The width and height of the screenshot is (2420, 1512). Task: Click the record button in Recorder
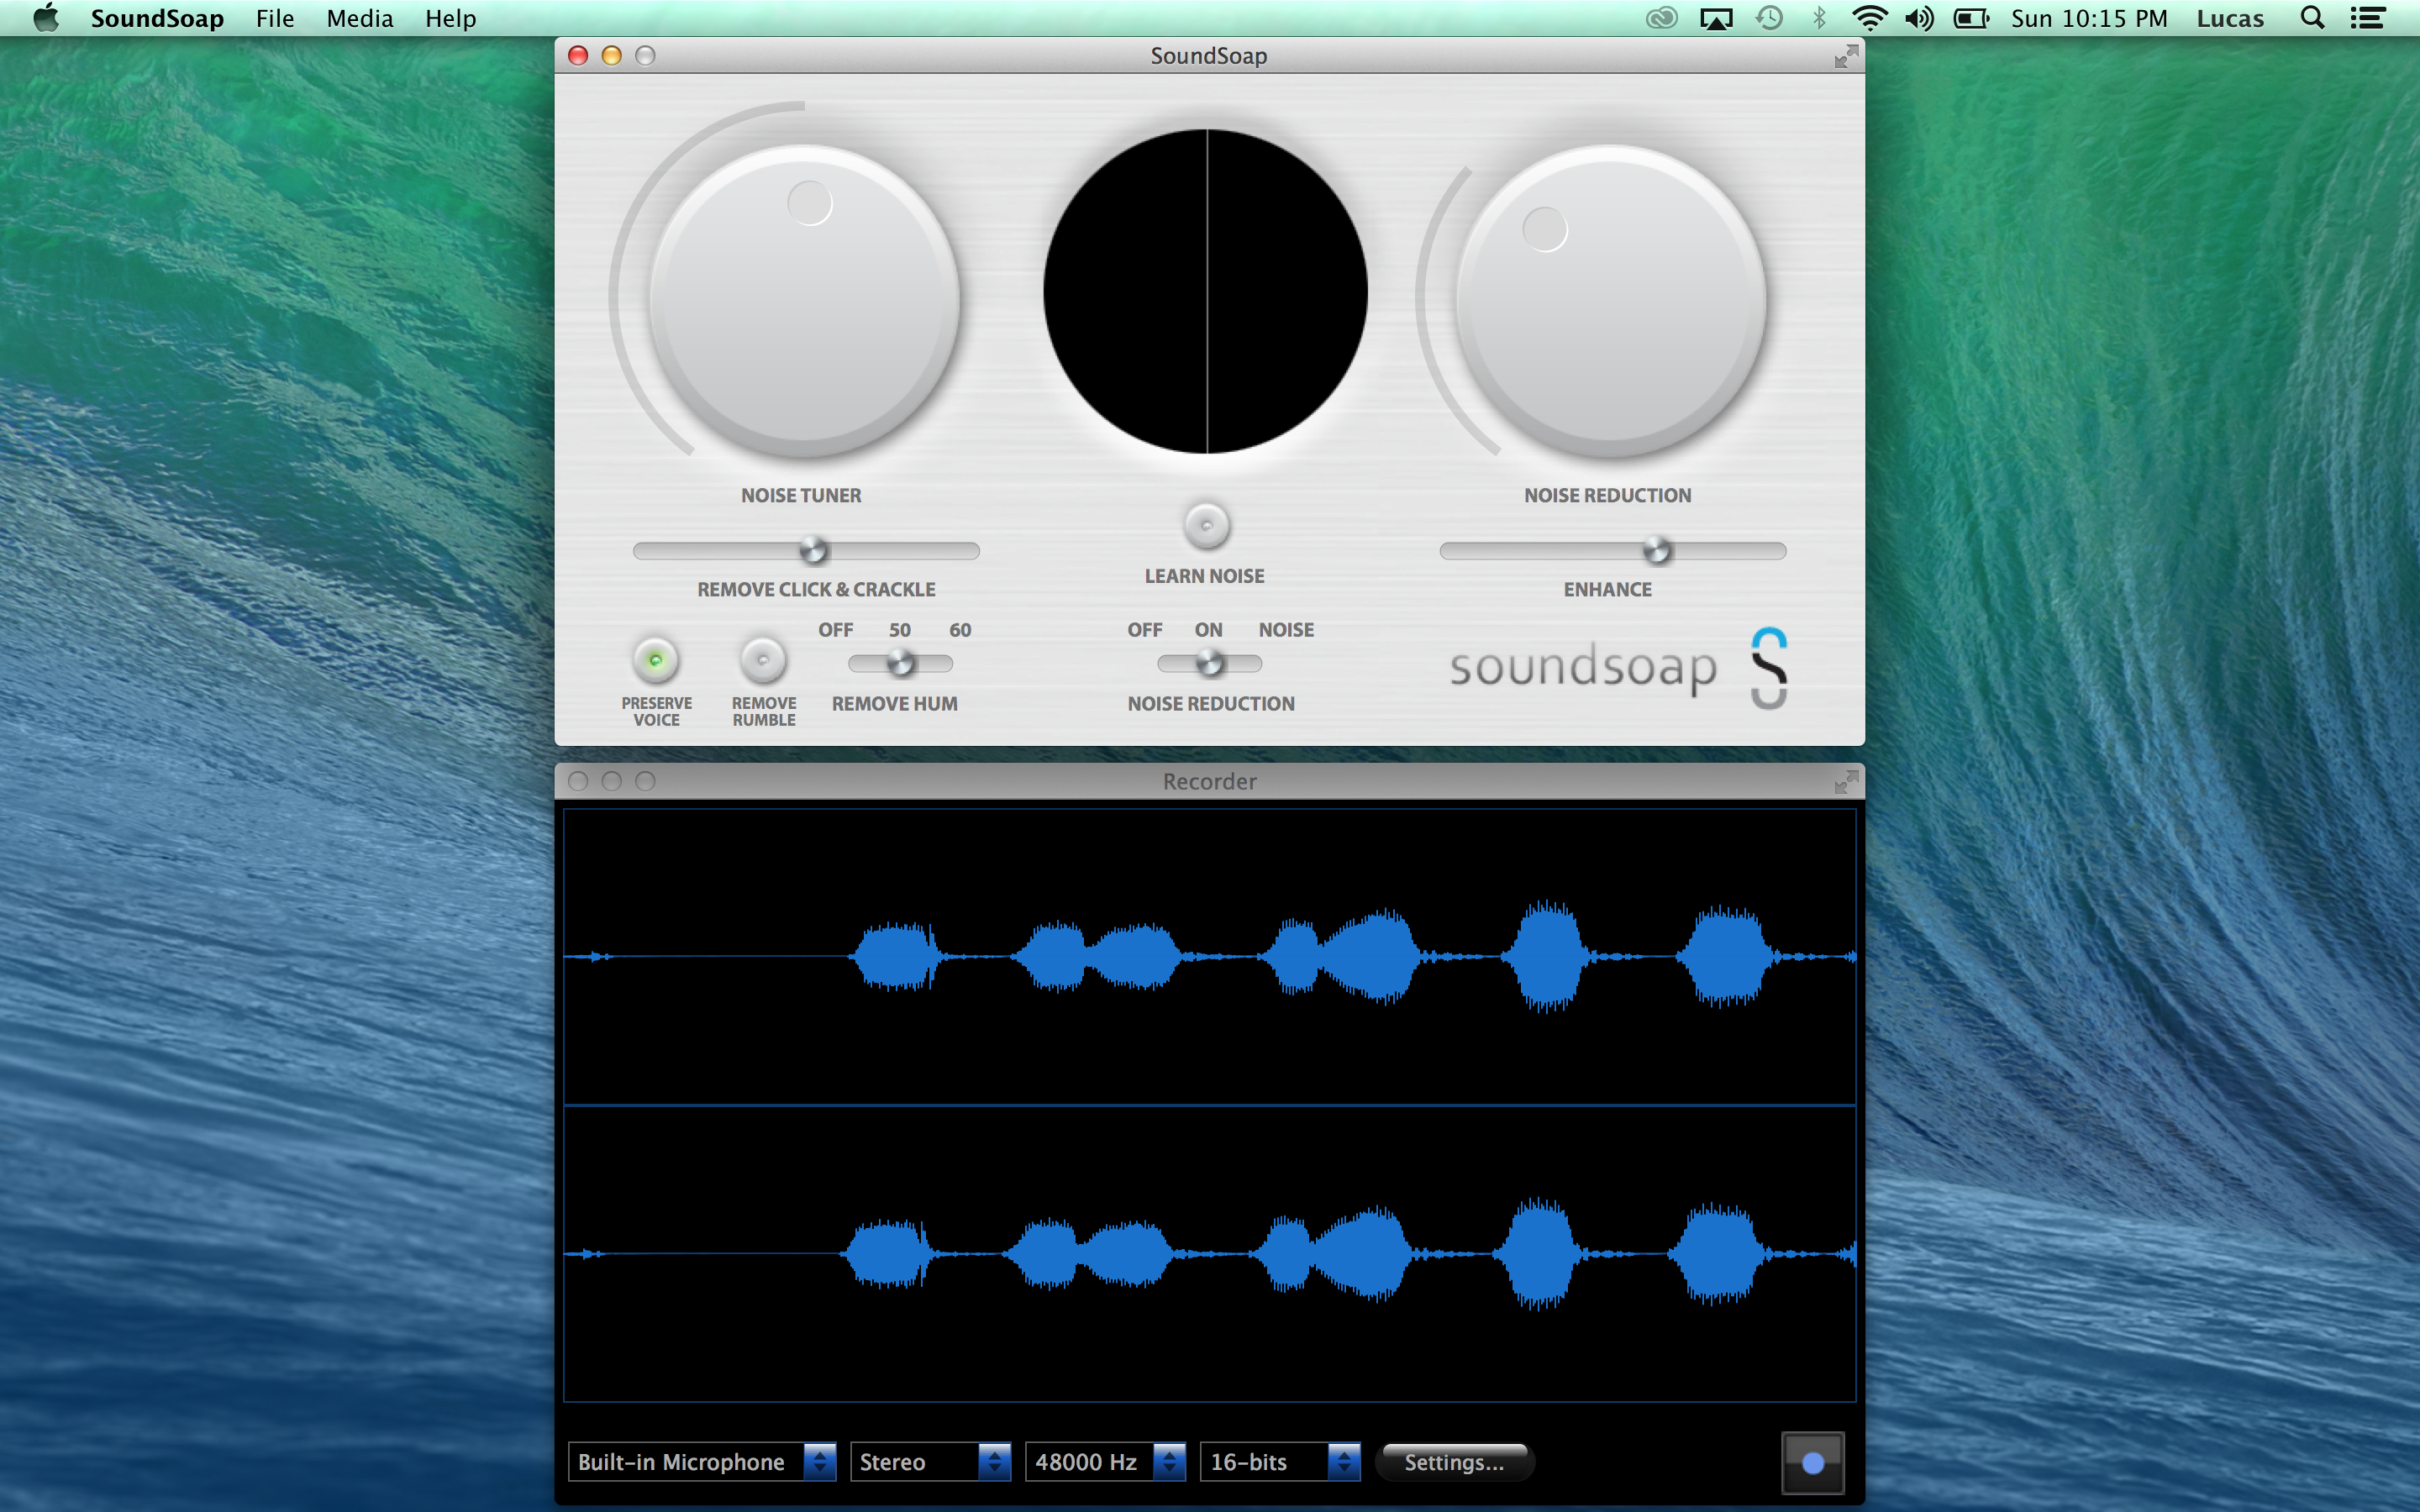1812,1463
